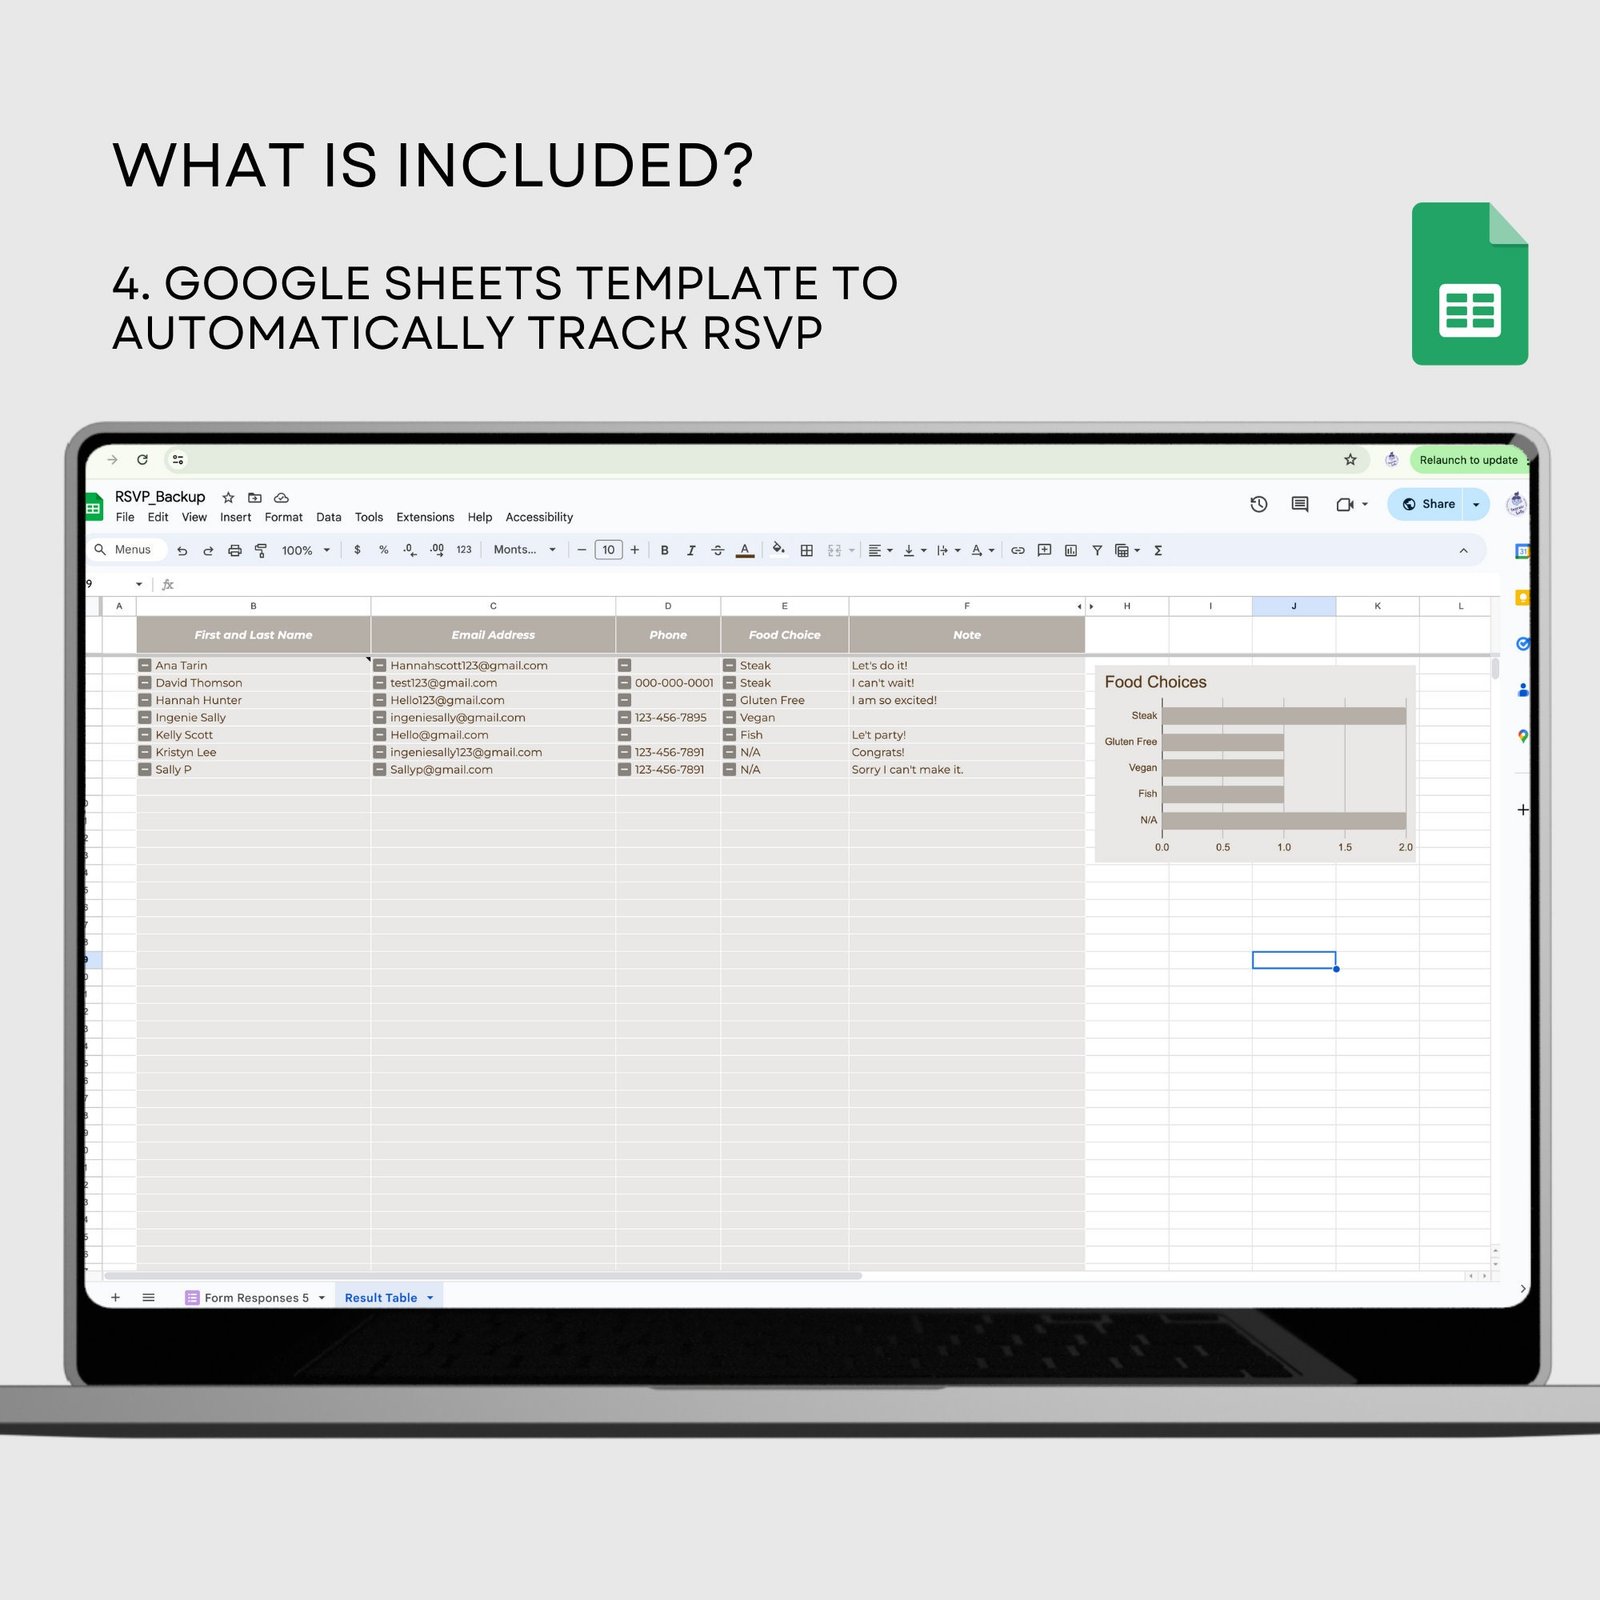Toggle the box beside David Thomson
1600x1600 pixels.
[145, 683]
